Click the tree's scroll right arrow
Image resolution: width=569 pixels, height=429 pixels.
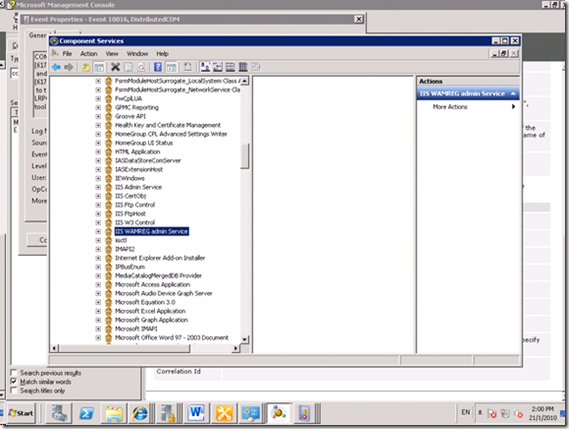pos(236,348)
